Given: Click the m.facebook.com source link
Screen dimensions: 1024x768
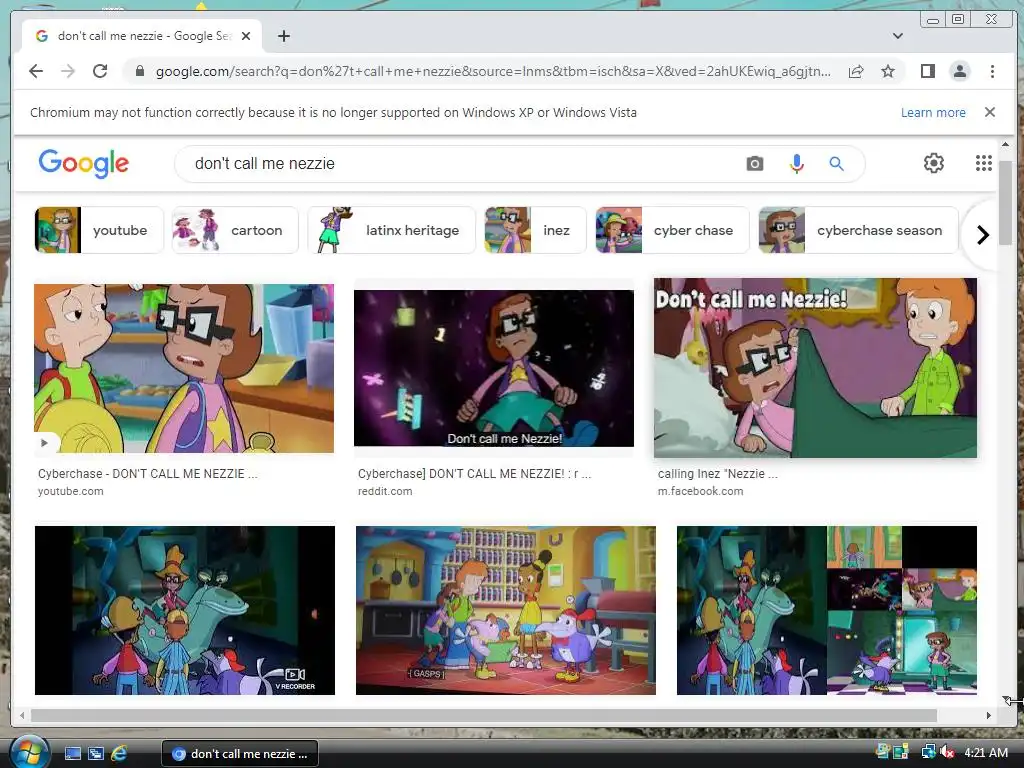Looking at the screenshot, I should click(x=700, y=491).
